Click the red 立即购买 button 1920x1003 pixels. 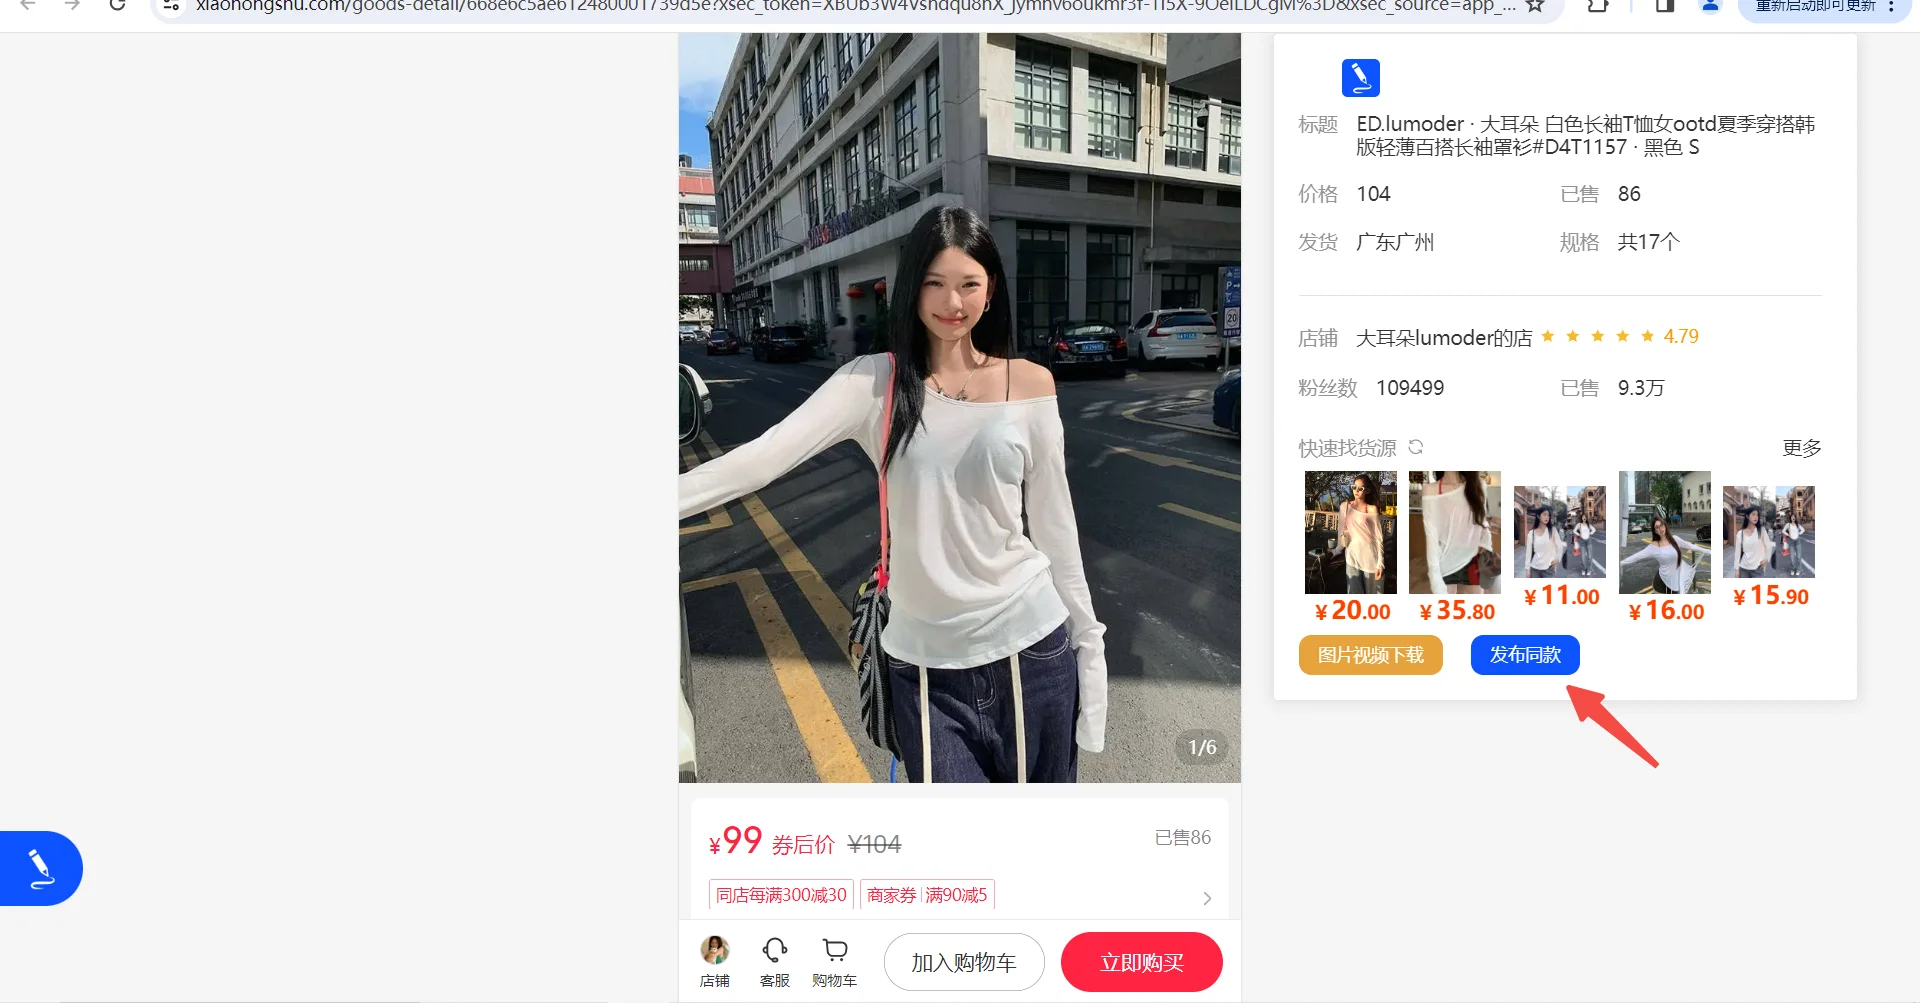pyautogui.click(x=1141, y=961)
